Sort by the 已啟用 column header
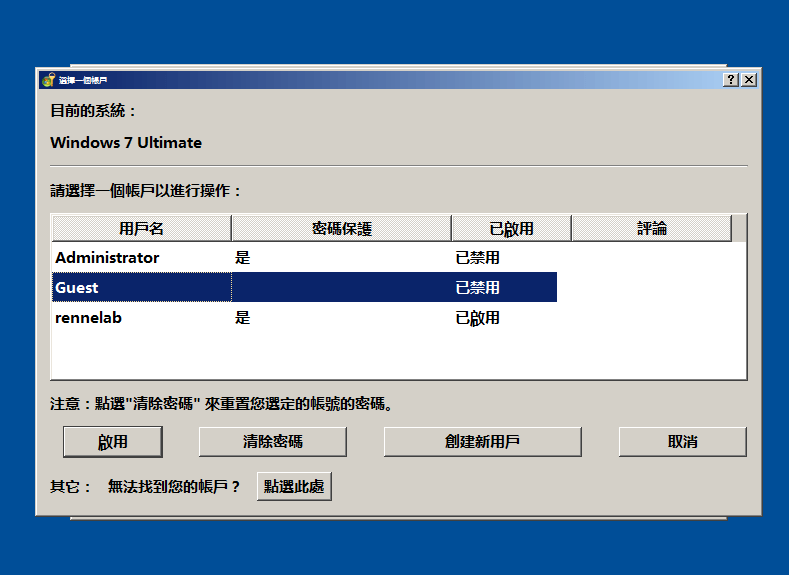 (x=511, y=228)
